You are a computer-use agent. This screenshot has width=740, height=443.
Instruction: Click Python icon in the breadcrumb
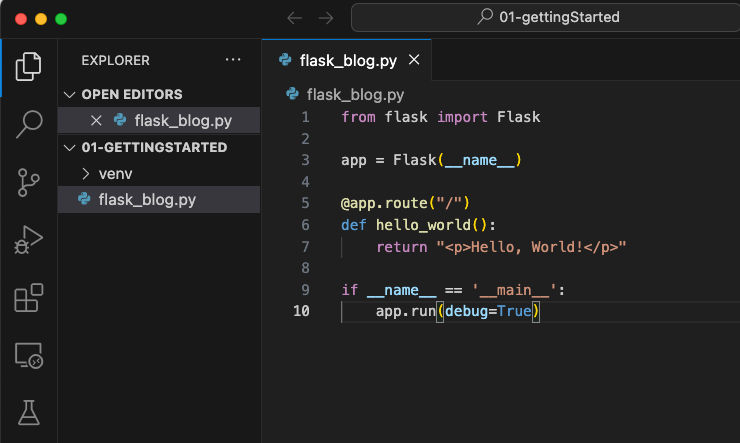coord(292,94)
